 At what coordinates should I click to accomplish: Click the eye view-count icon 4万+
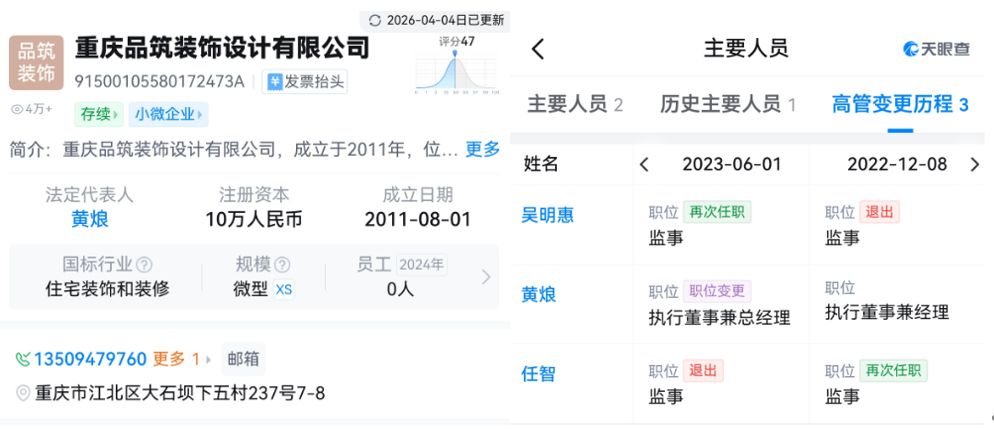click(17, 109)
